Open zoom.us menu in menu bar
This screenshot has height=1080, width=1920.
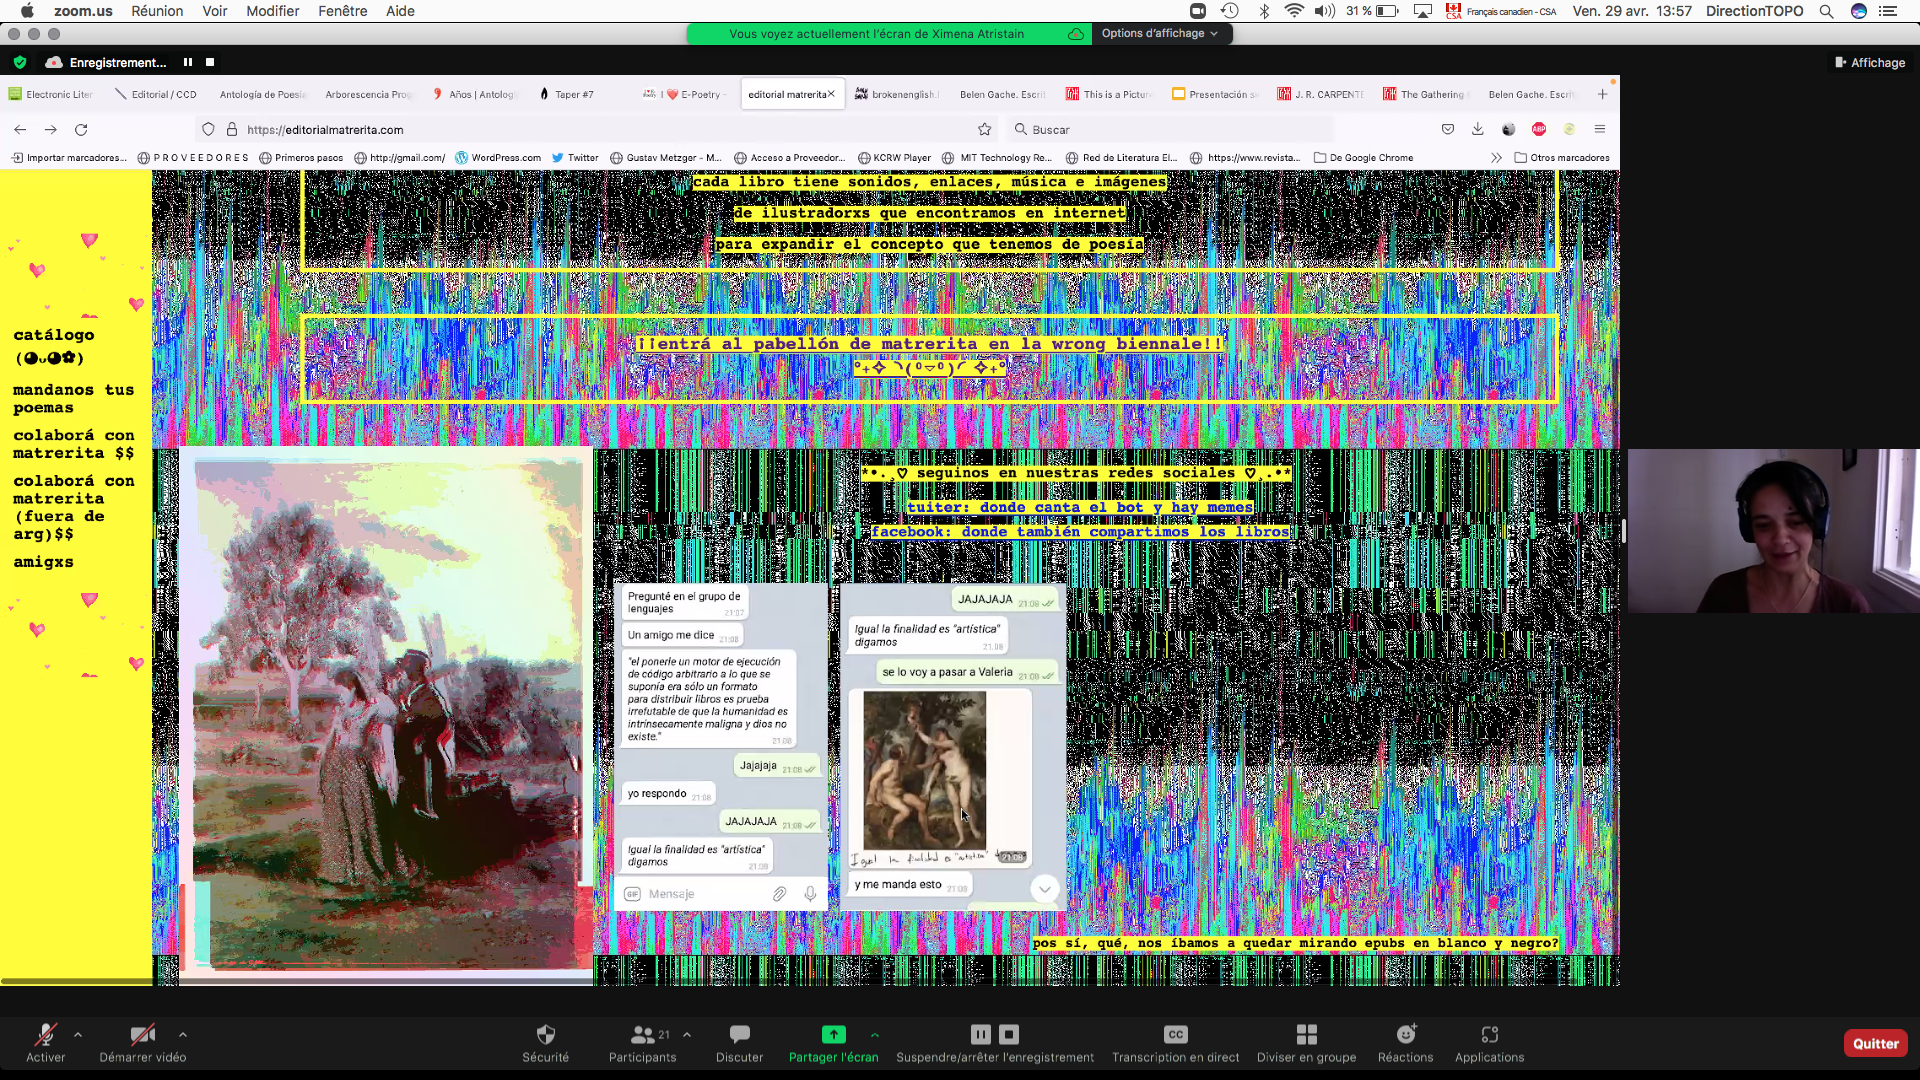83,11
